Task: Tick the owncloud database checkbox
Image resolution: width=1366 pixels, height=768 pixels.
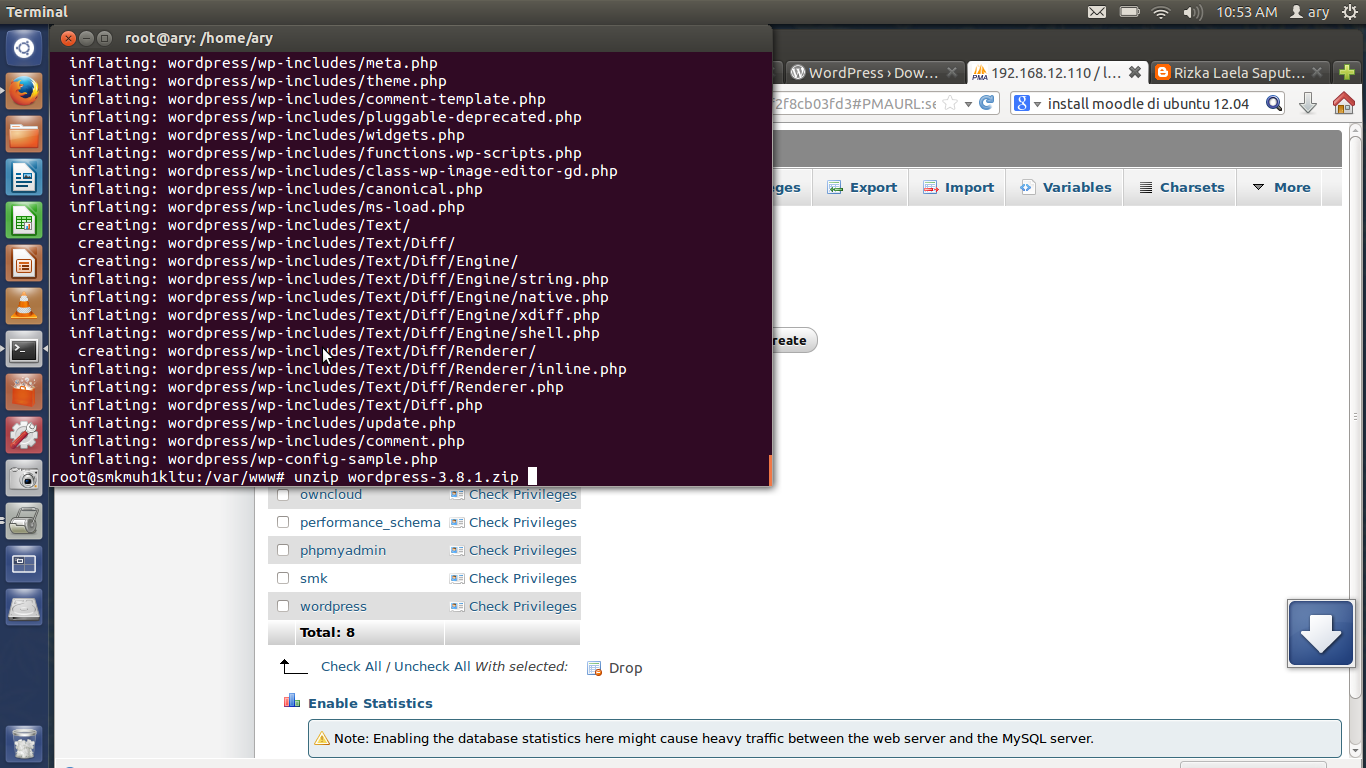Action: click(283, 494)
